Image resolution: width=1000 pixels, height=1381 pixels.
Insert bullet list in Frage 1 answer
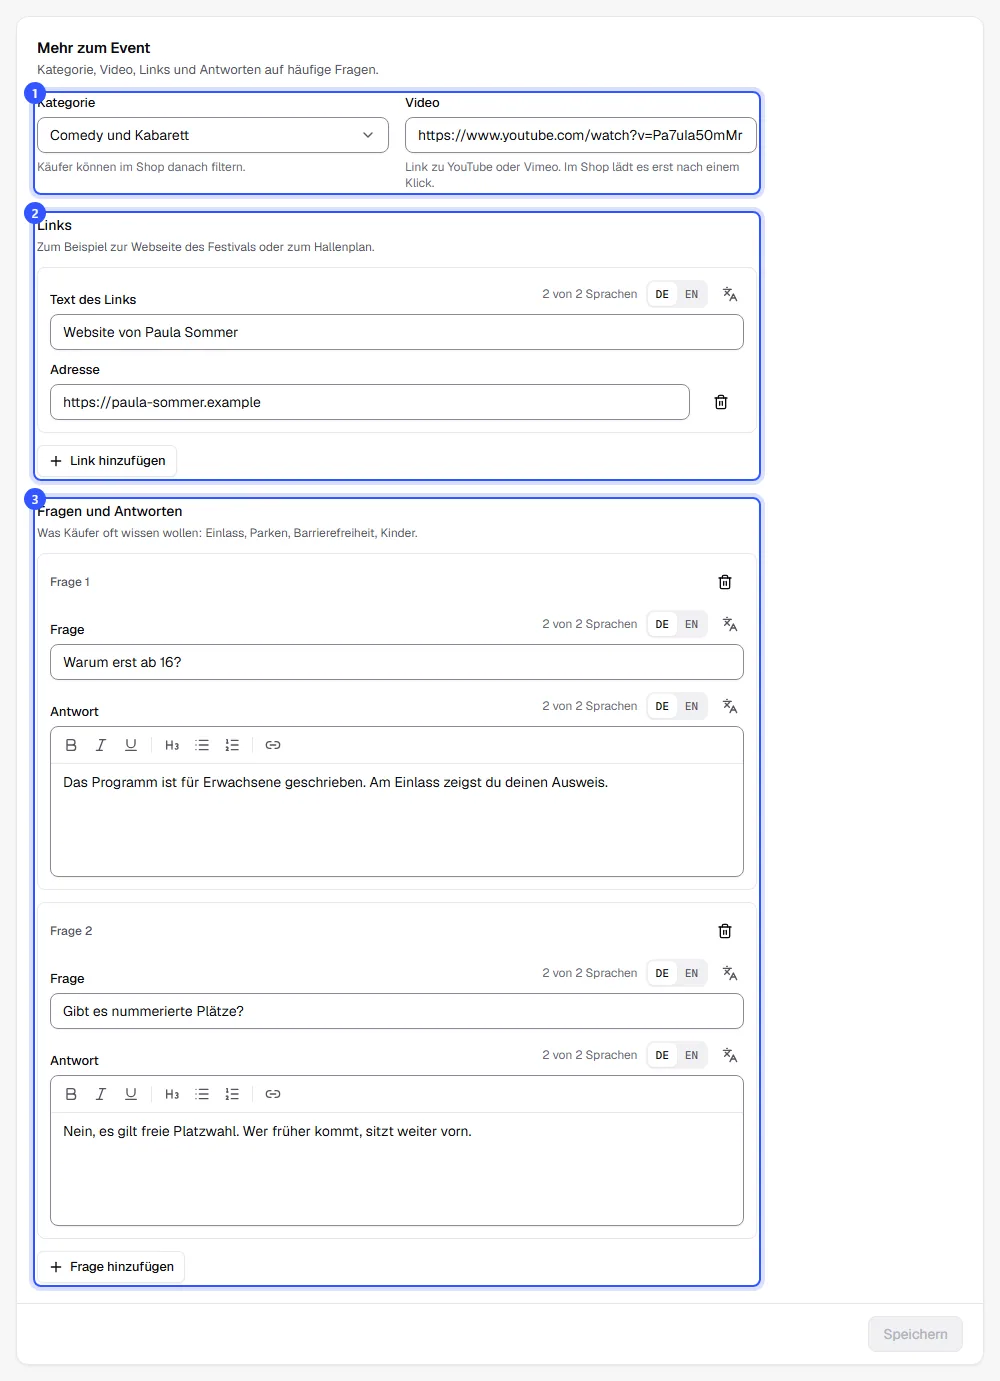[x=202, y=745]
